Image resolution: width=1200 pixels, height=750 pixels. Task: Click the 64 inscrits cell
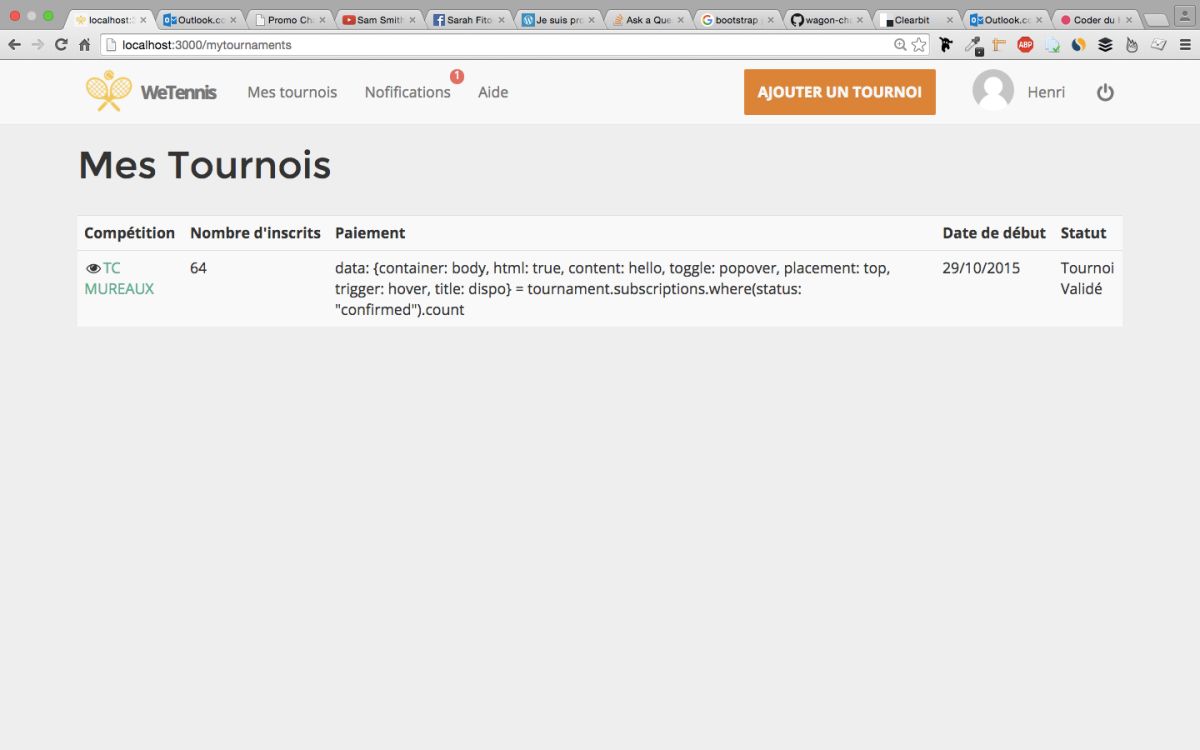[198, 268]
